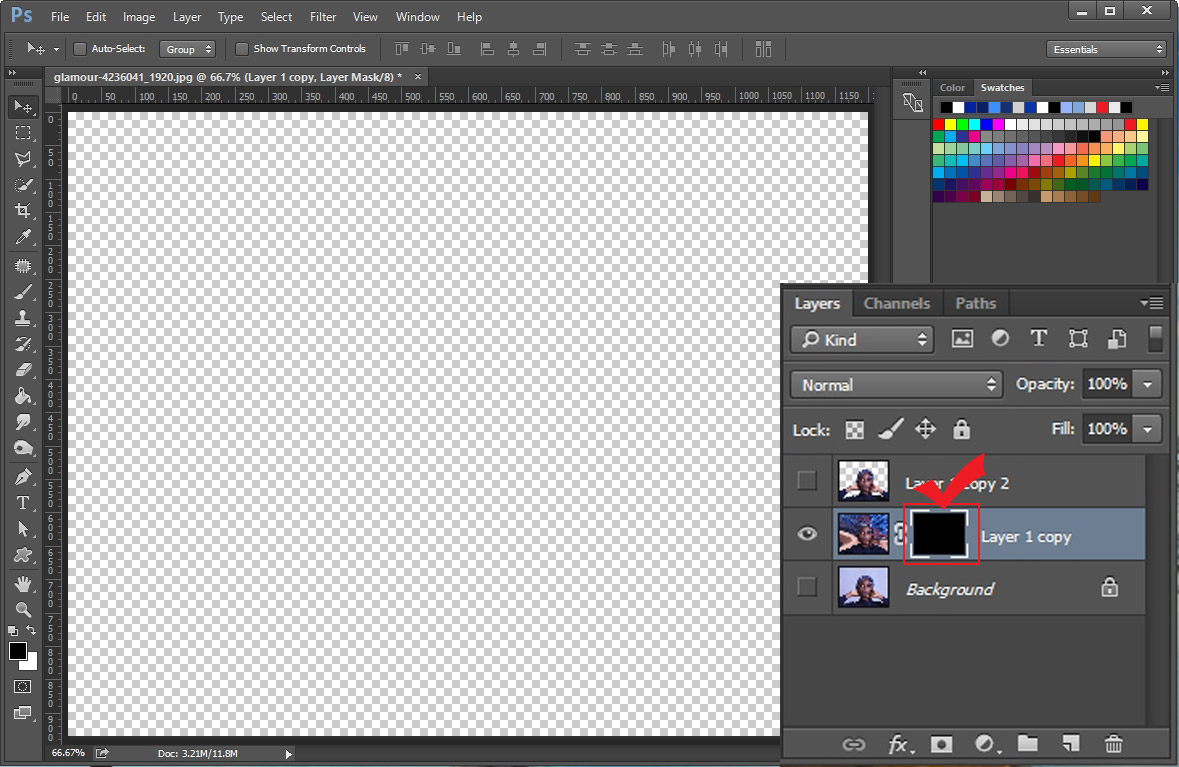Image resolution: width=1179 pixels, height=767 pixels.
Task: Open the Swatches panel flyout menu
Action: pos(1162,87)
